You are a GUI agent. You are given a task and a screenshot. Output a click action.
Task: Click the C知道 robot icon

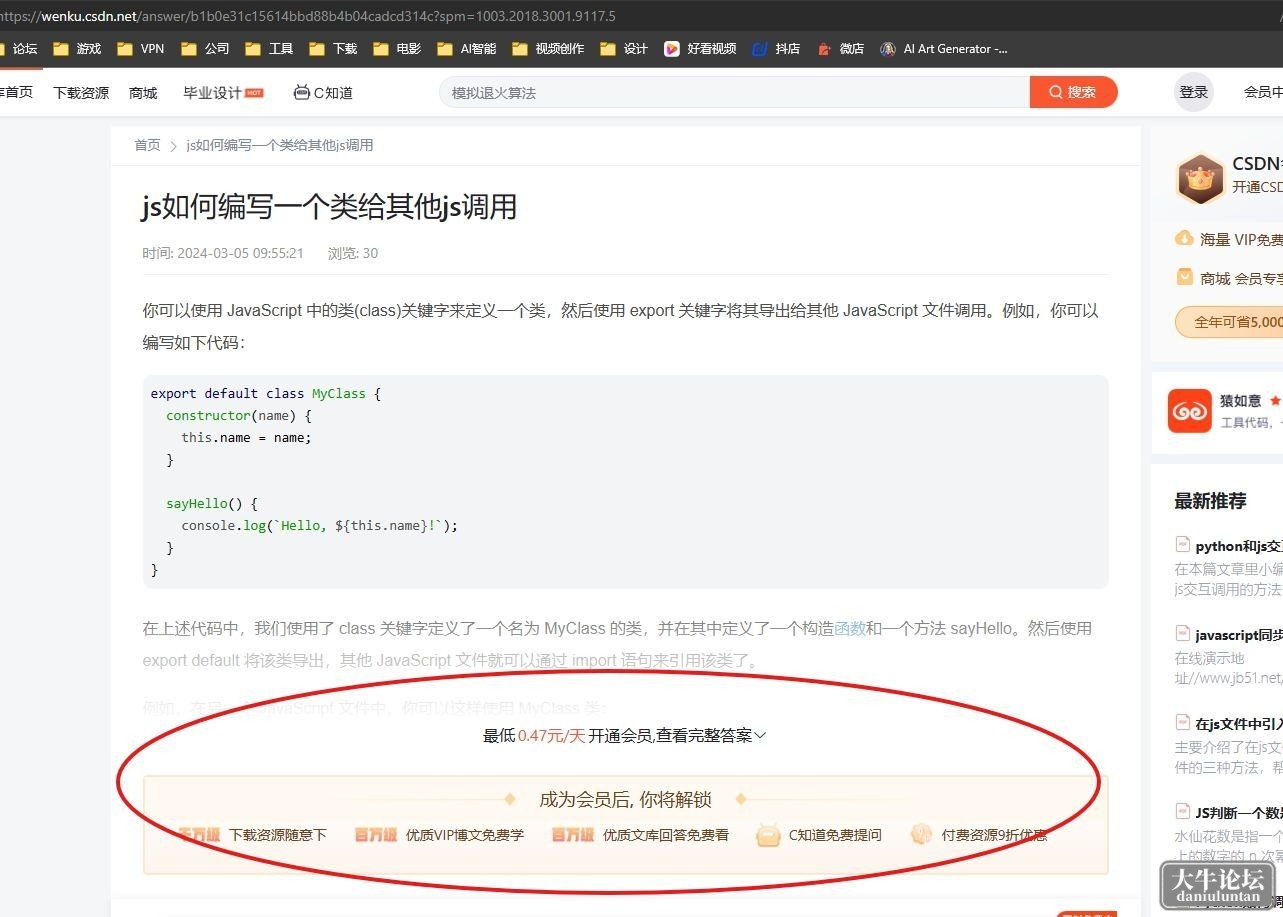click(301, 92)
